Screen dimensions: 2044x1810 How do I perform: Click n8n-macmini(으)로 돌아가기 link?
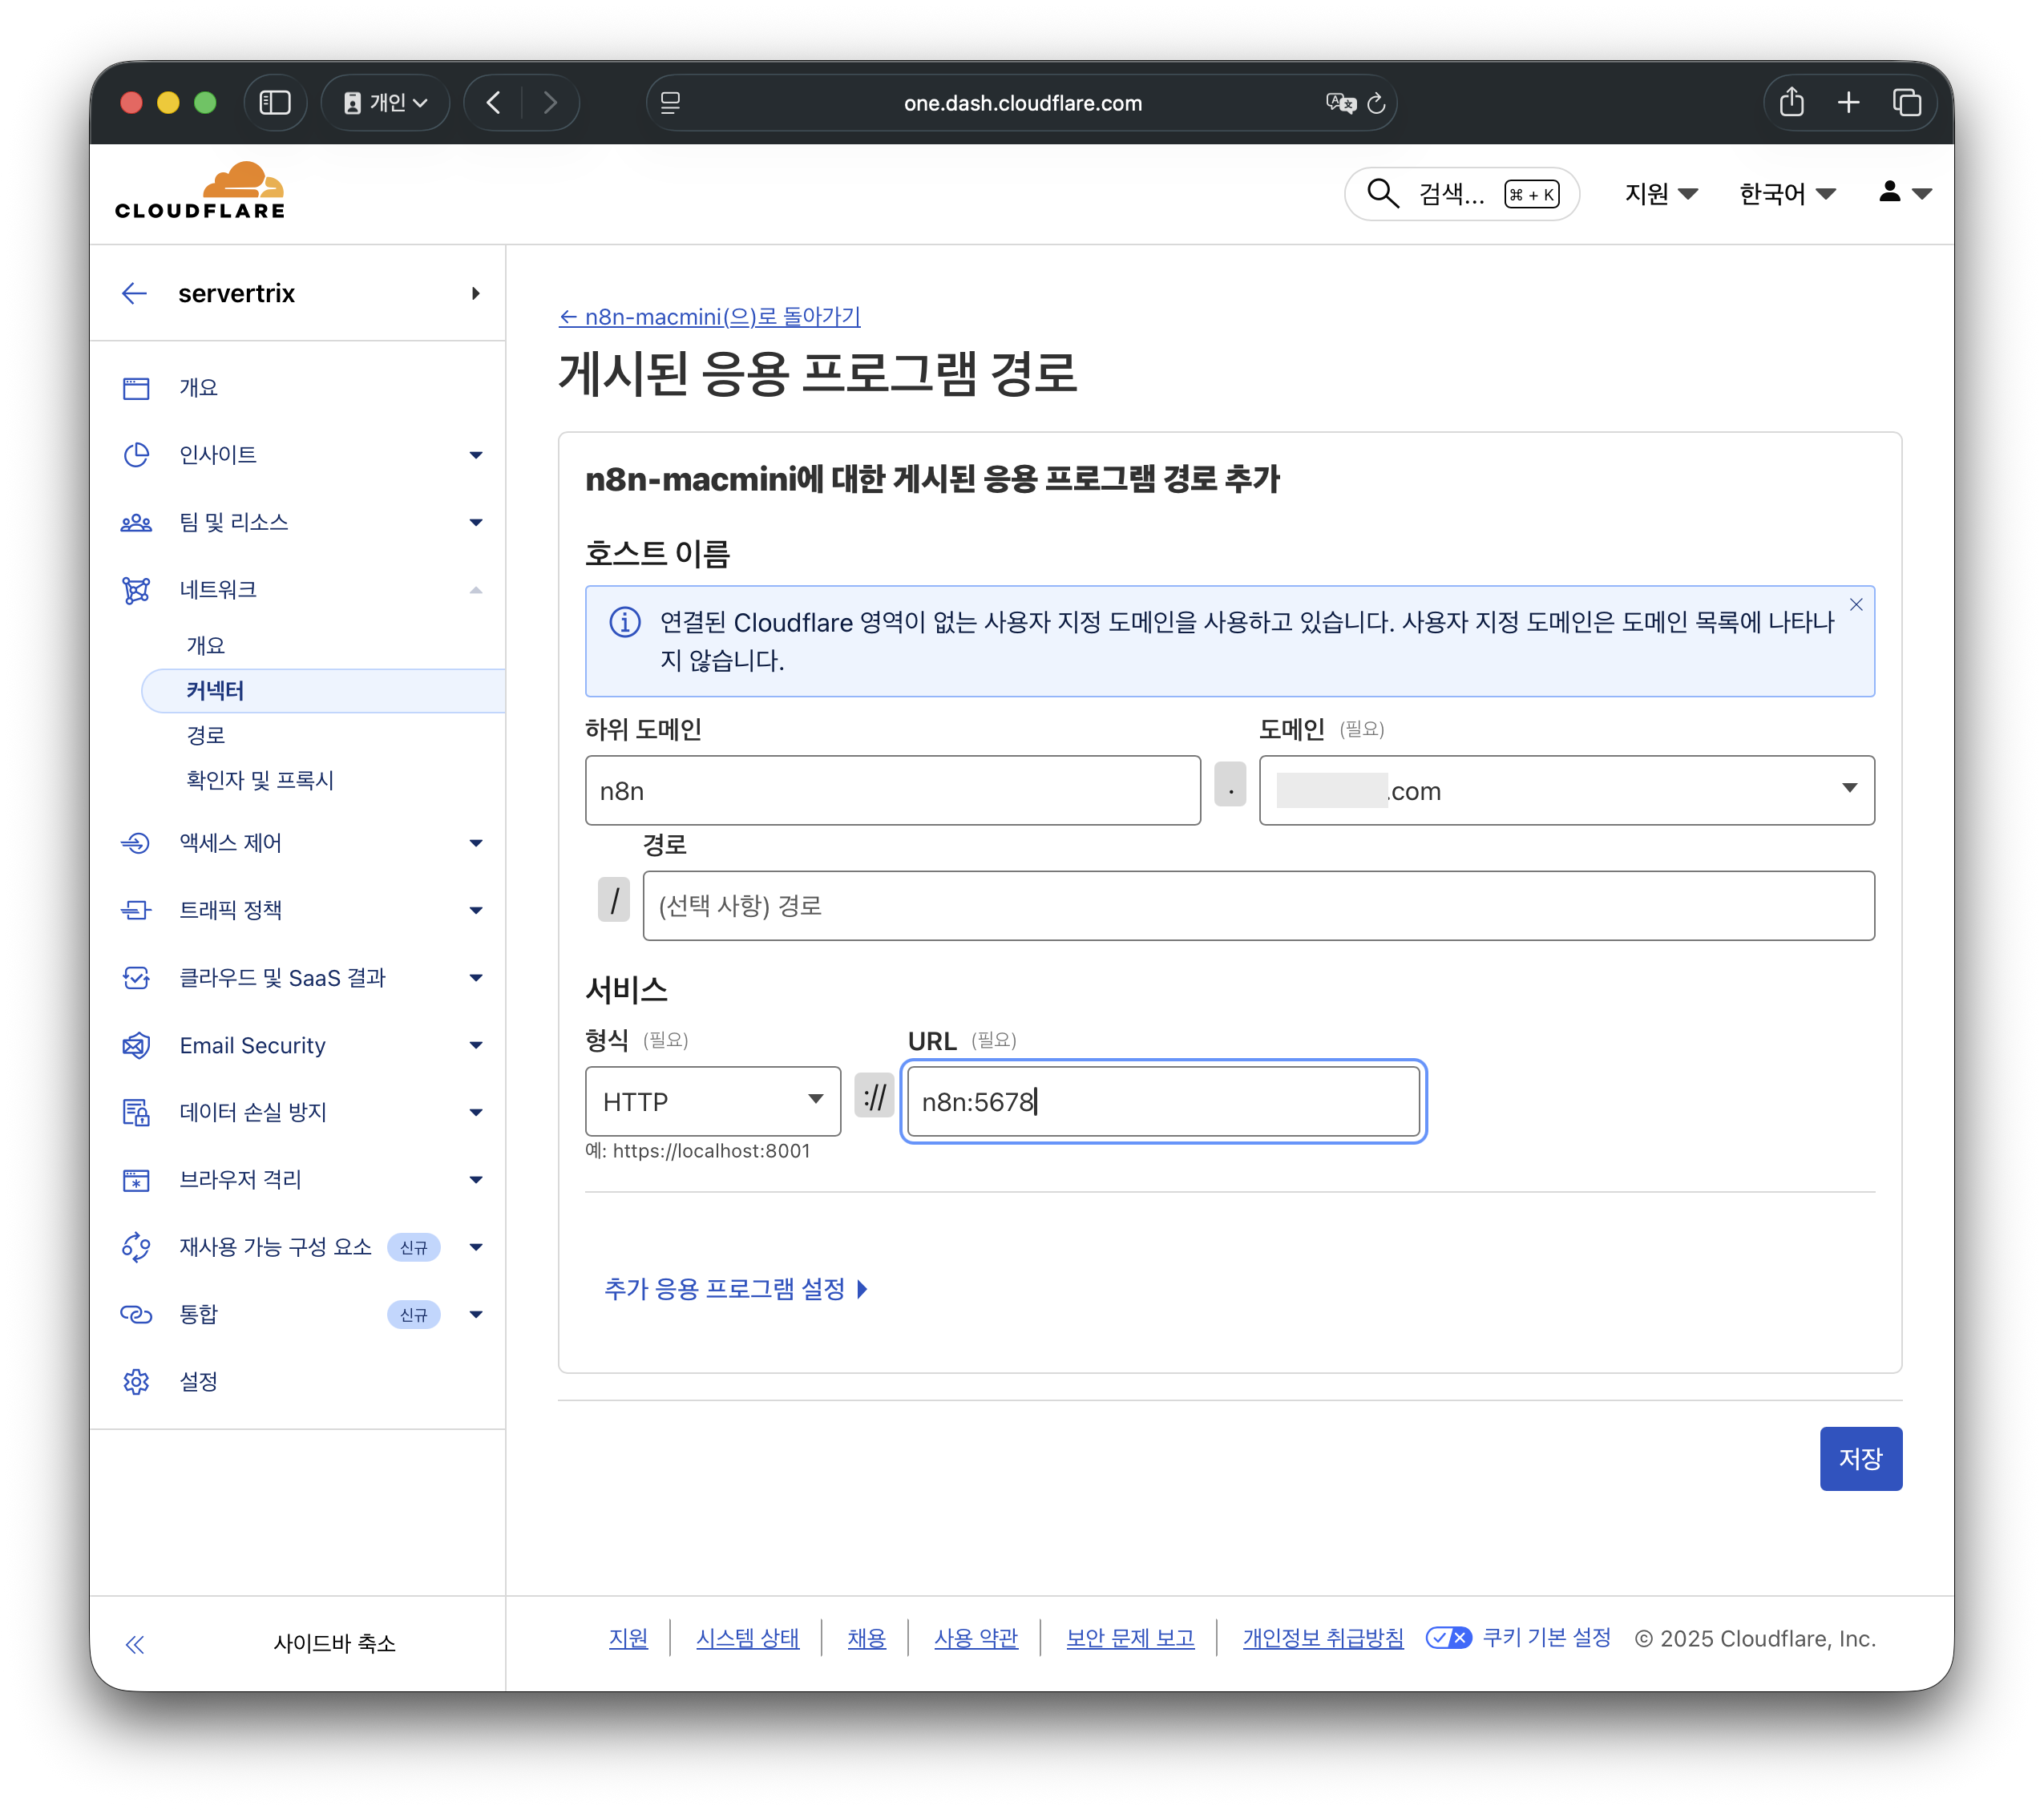pos(709,317)
